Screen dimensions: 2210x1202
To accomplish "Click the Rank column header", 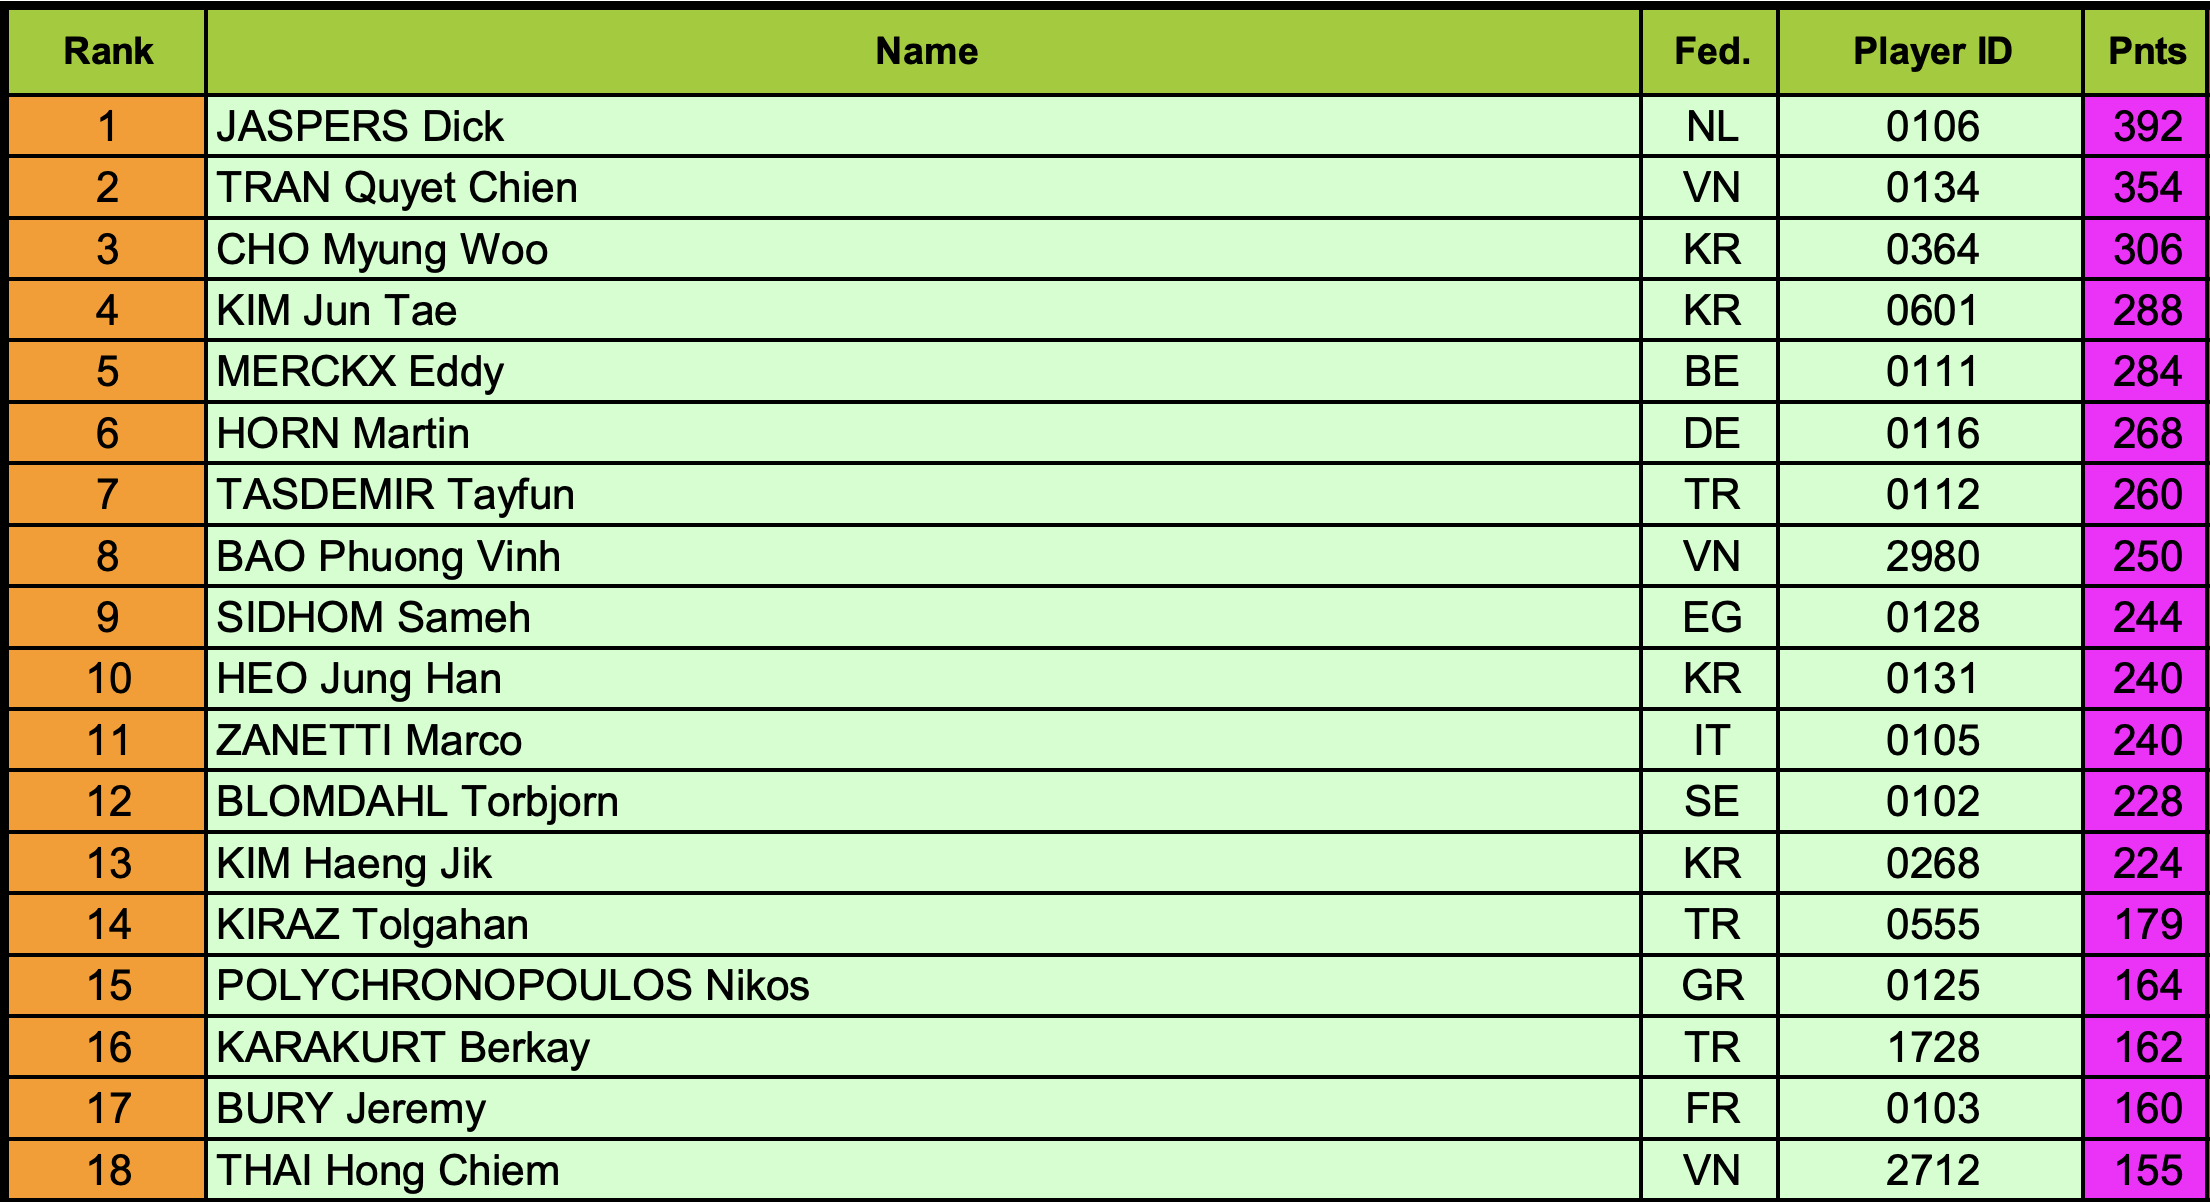I will click(107, 52).
